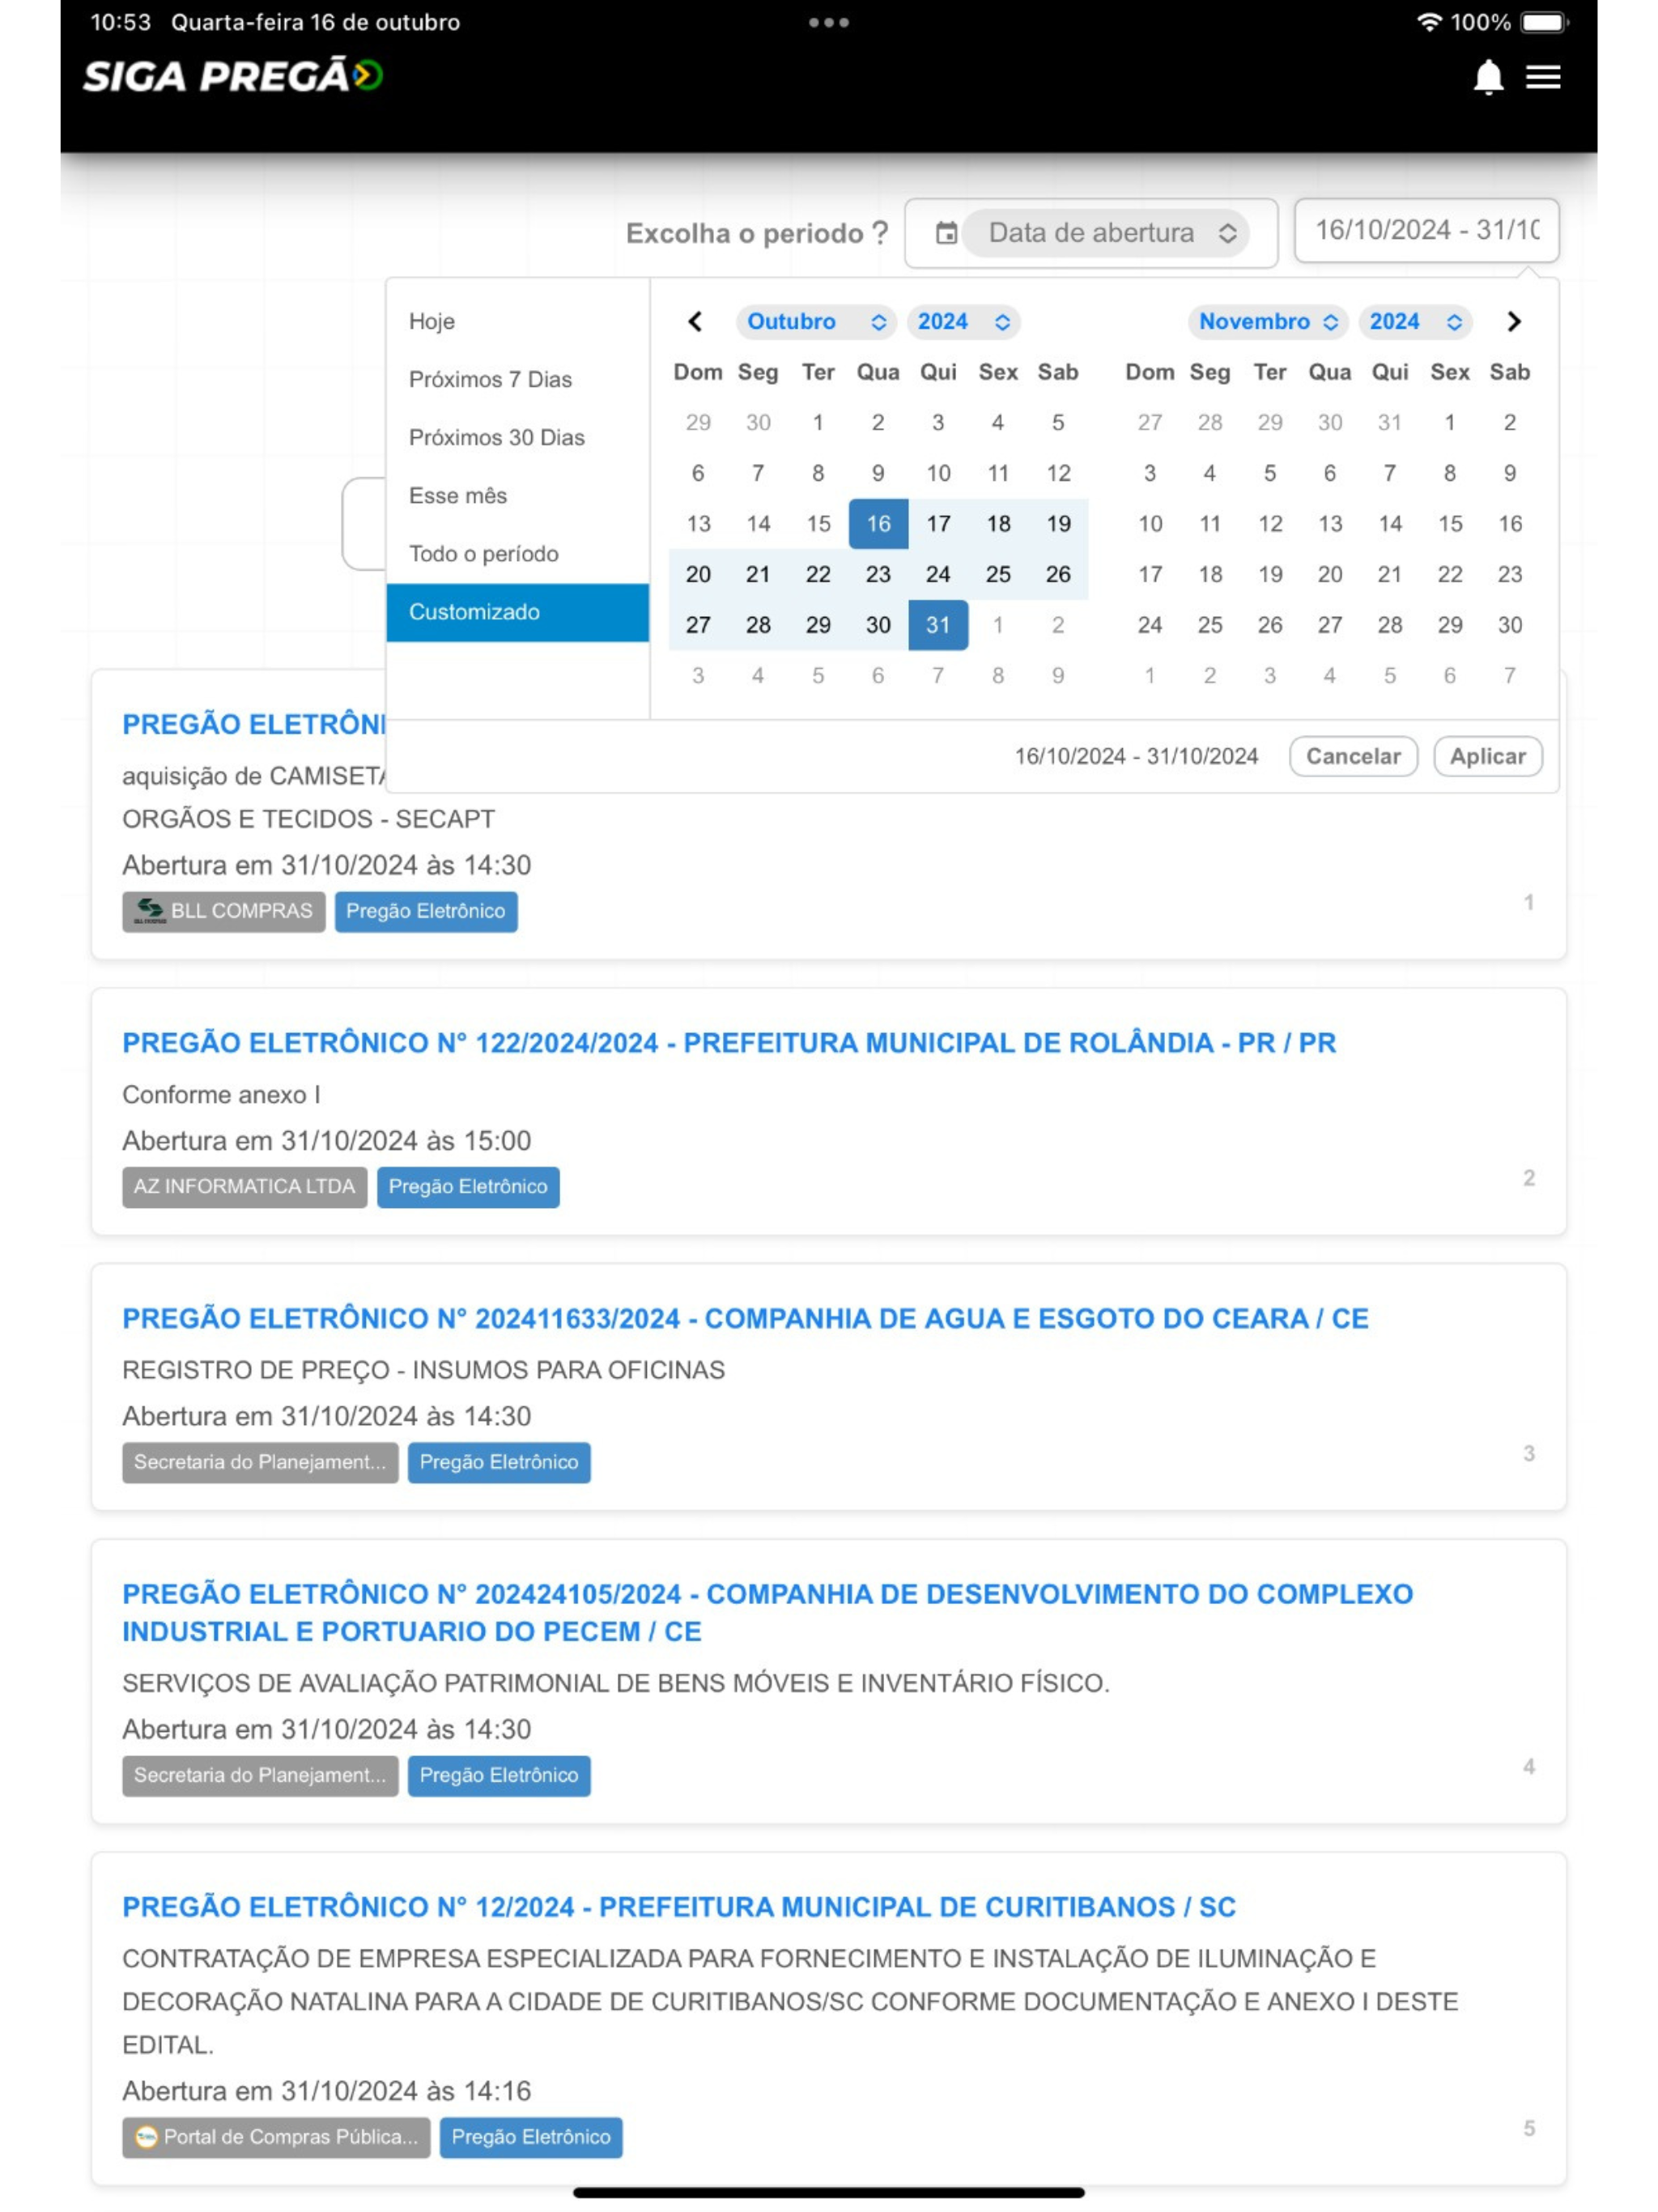
Task: Select Esse mês preset
Action: click(x=517, y=496)
